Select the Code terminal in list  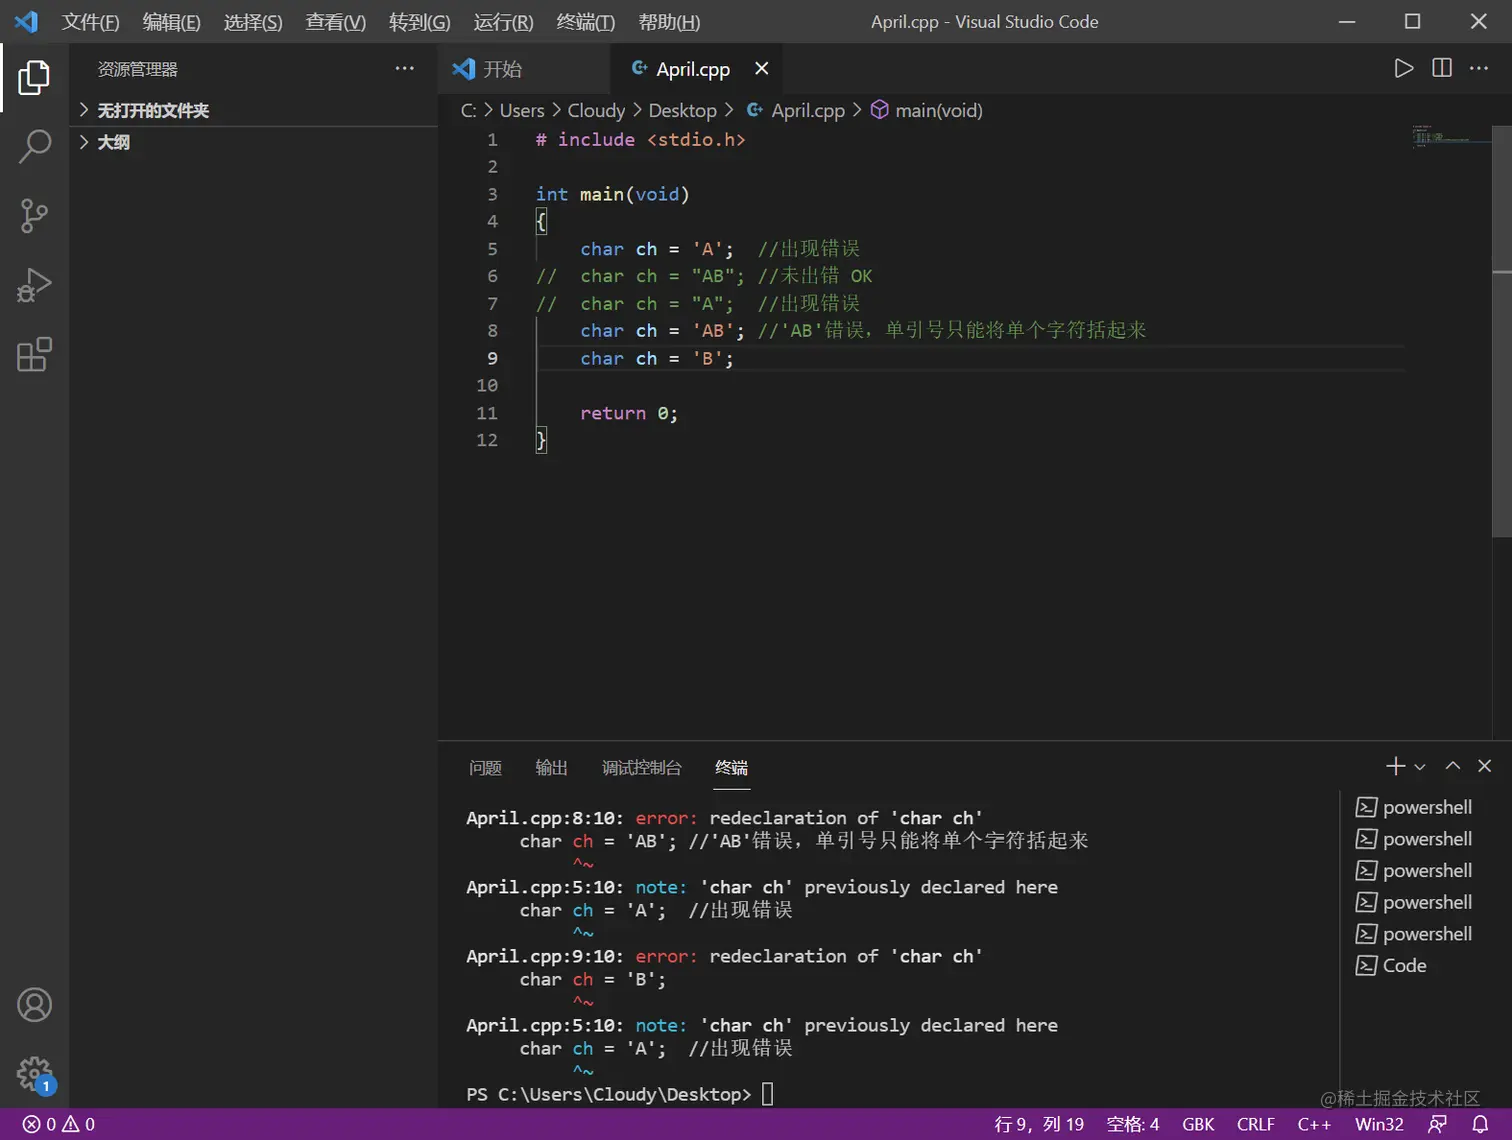[1403, 965]
